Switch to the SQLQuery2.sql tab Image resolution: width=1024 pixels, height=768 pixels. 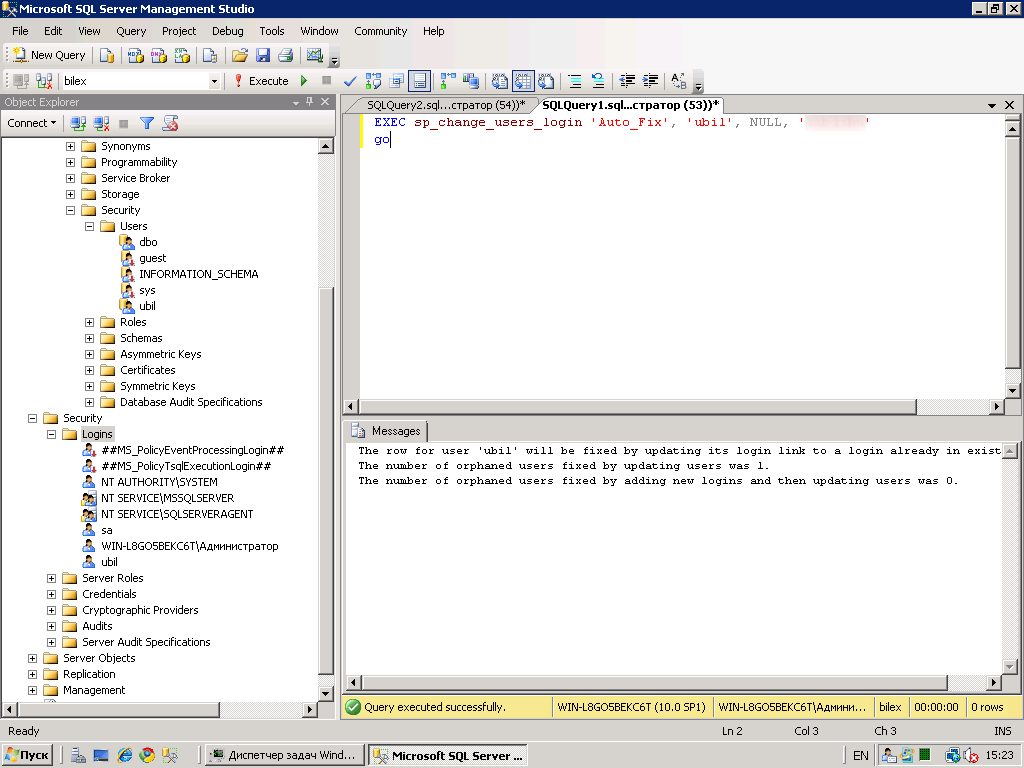(x=446, y=105)
